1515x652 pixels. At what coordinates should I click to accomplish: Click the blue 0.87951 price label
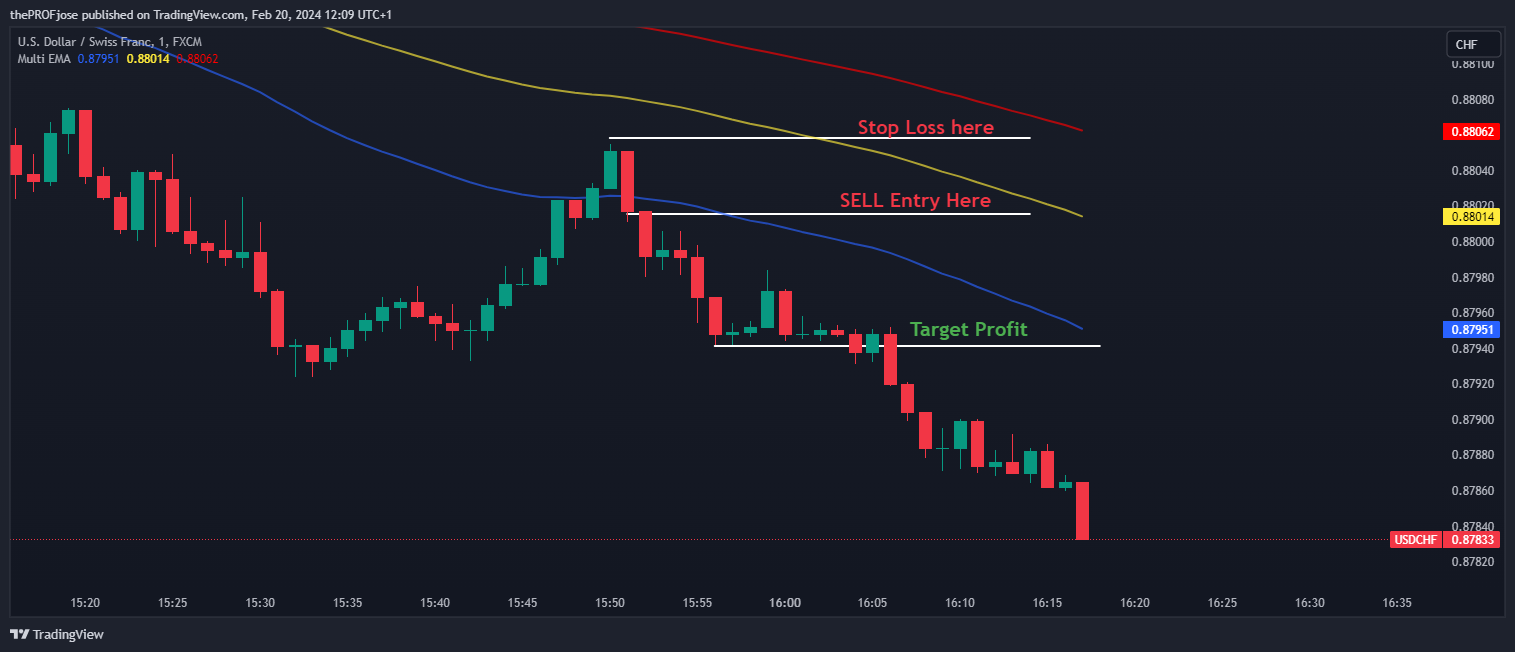tap(1471, 329)
